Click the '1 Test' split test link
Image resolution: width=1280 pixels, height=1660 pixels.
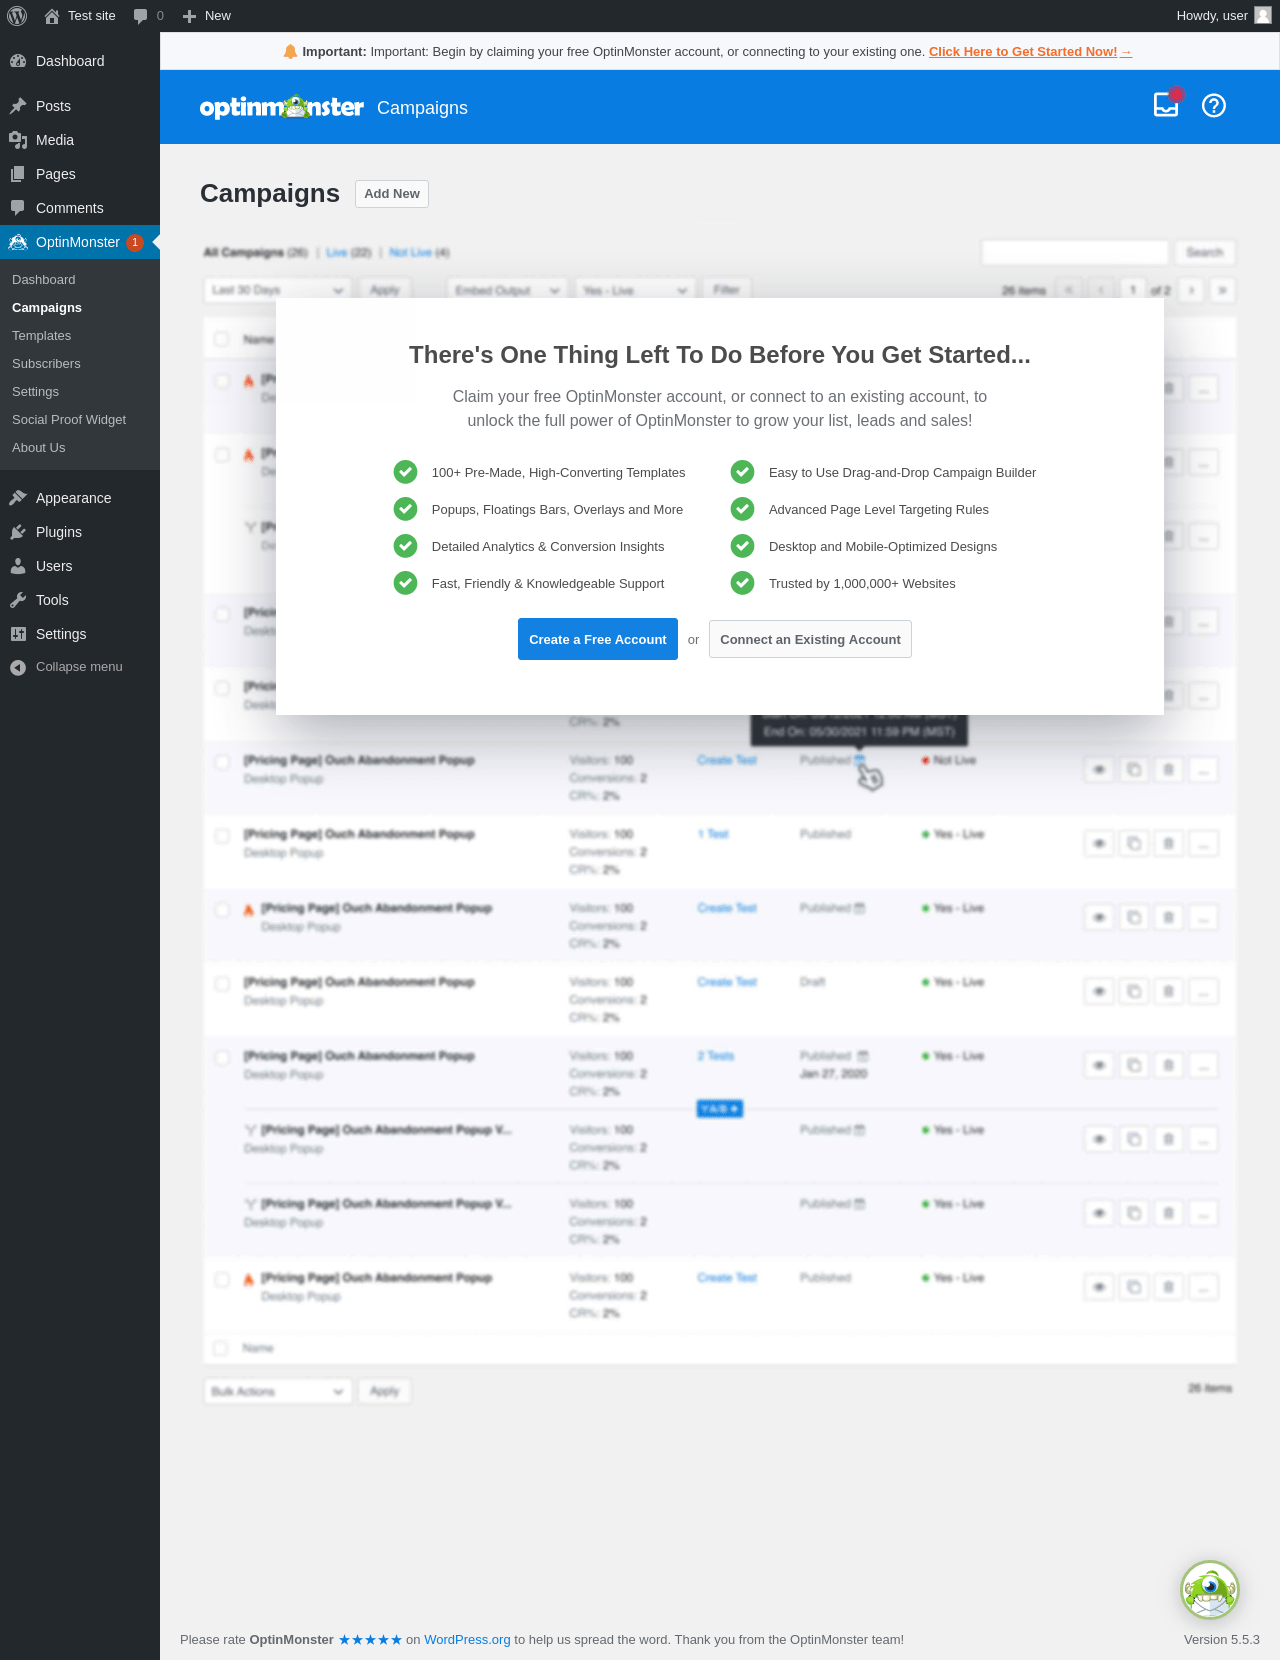click(713, 834)
